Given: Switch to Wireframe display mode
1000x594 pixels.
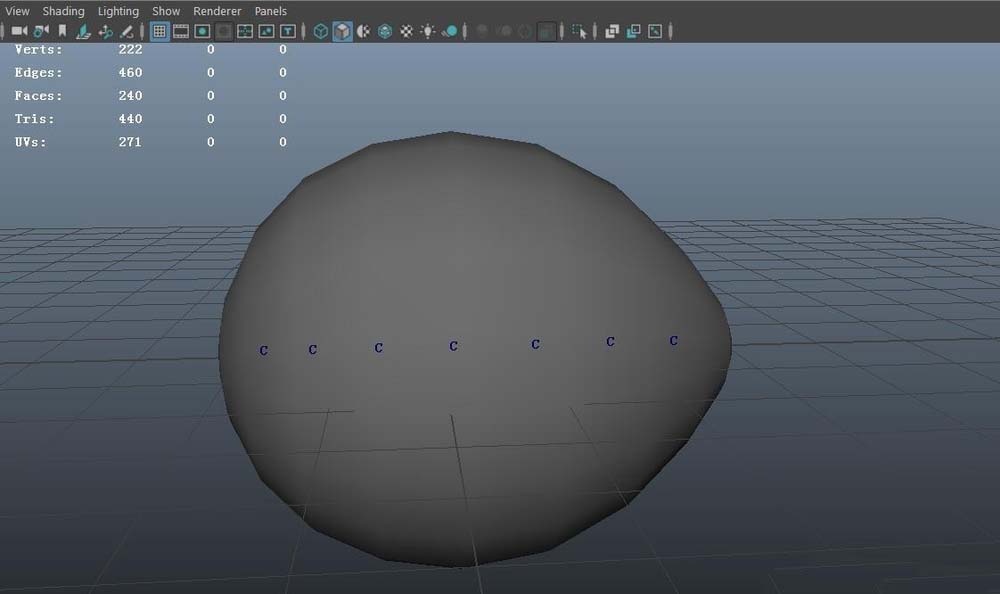Looking at the screenshot, I should pos(321,31).
